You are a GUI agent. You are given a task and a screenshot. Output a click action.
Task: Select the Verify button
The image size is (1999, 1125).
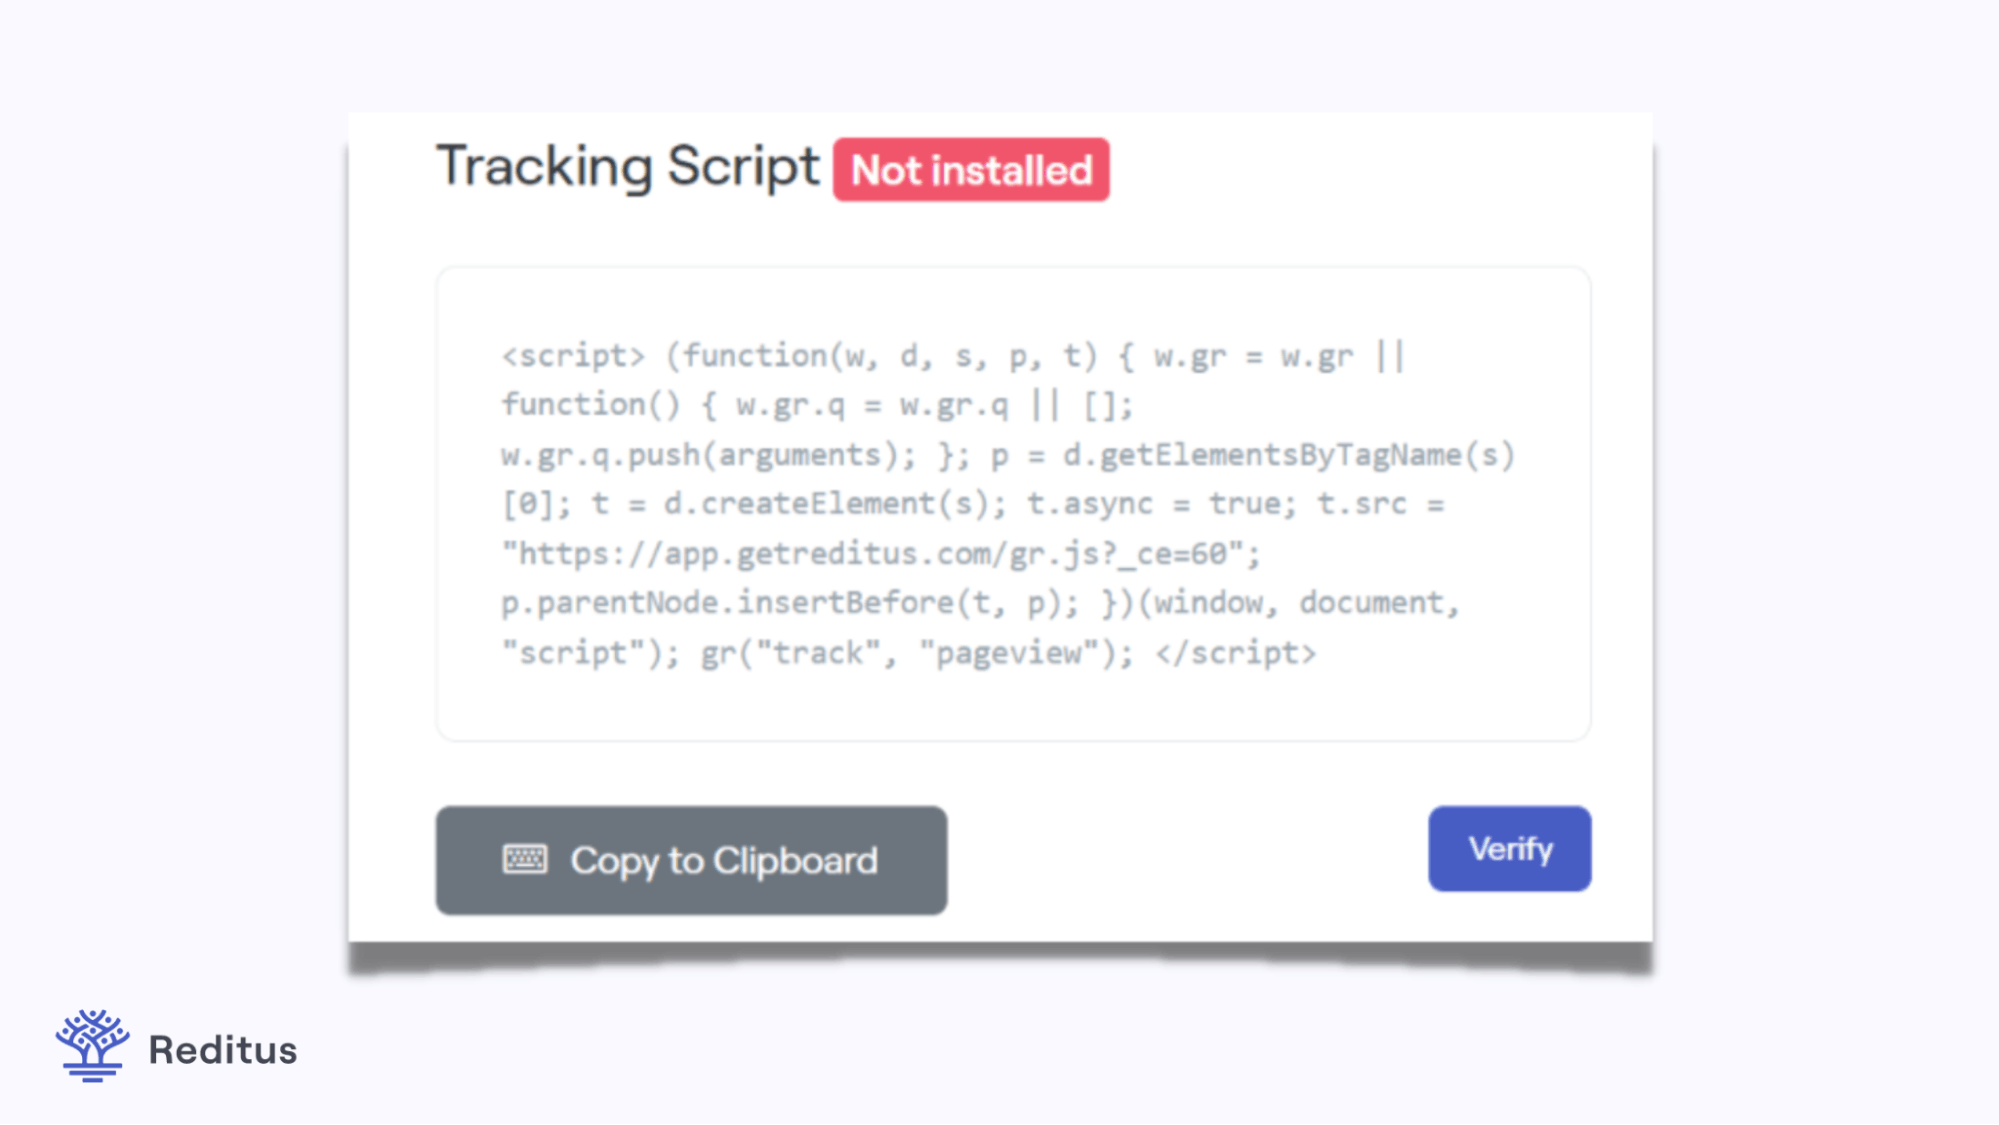point(1509,848)
